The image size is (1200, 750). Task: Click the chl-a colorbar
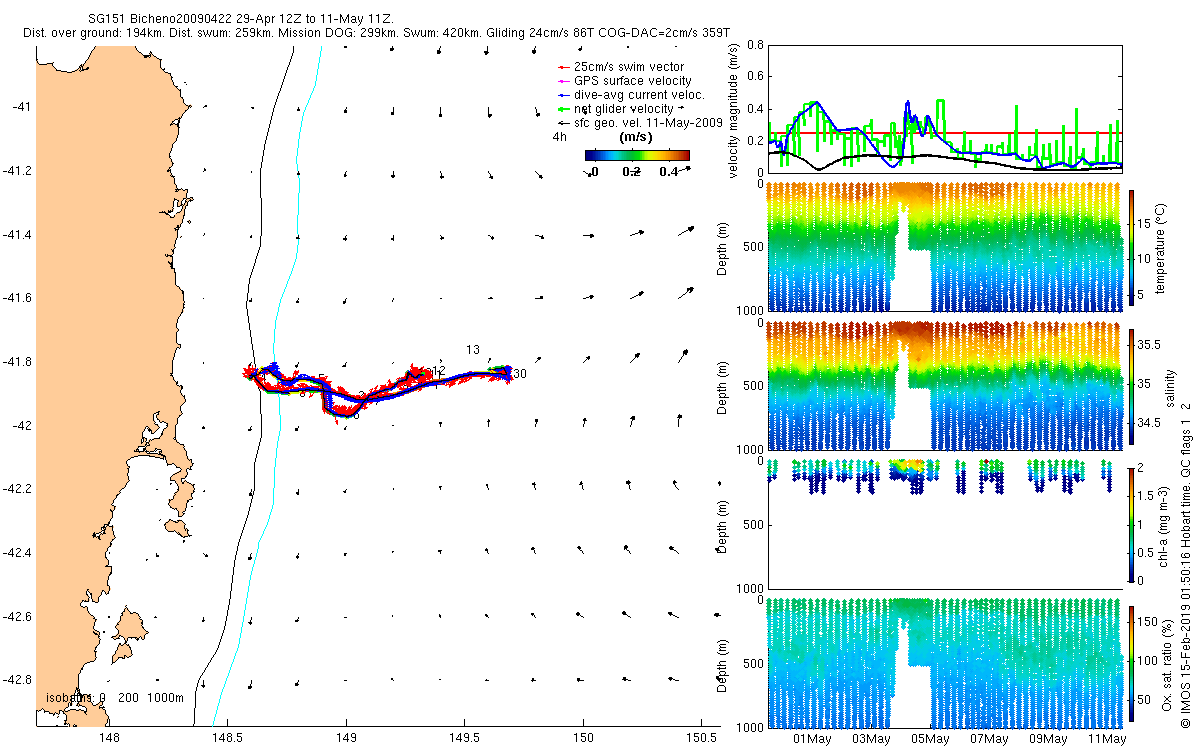1132,524
